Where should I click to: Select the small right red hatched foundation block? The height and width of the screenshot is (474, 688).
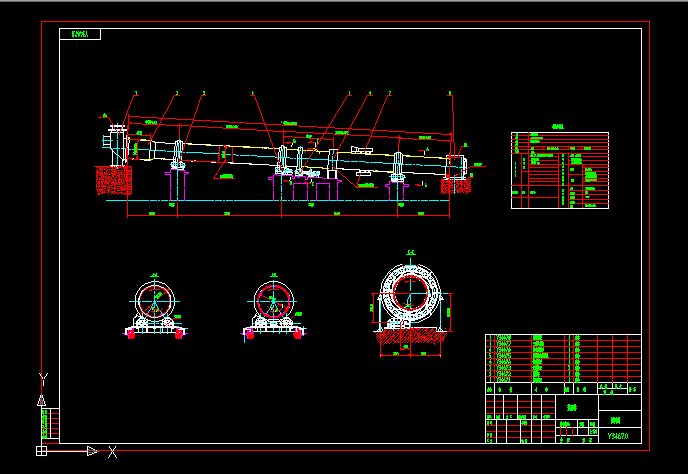(456, 186)
